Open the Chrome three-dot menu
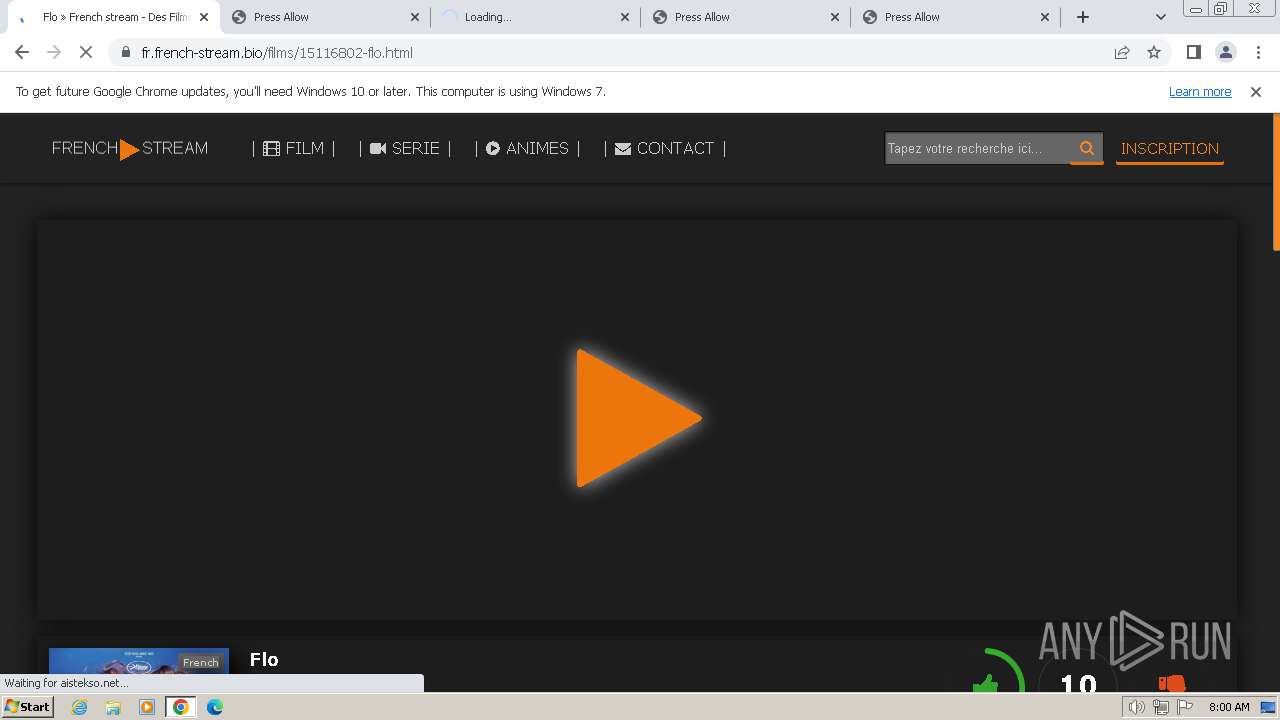1280x720 pixels. pos(1258,52)
